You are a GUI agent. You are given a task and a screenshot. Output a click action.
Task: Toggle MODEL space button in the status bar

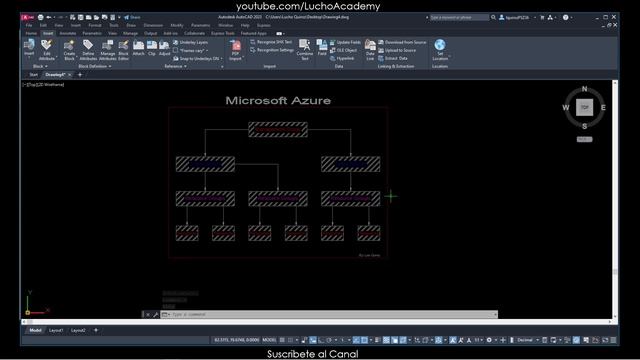tap(269, 340)
